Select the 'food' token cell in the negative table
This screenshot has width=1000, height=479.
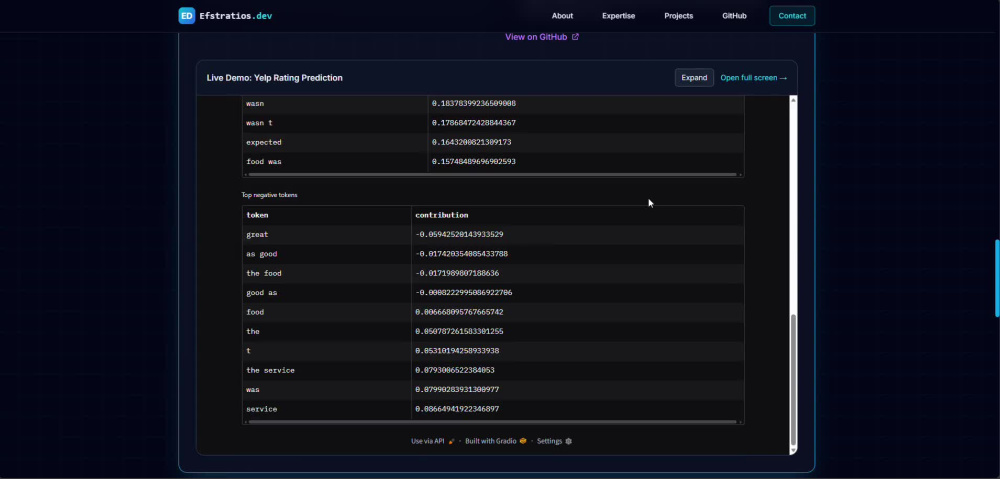tap(327, 312)
